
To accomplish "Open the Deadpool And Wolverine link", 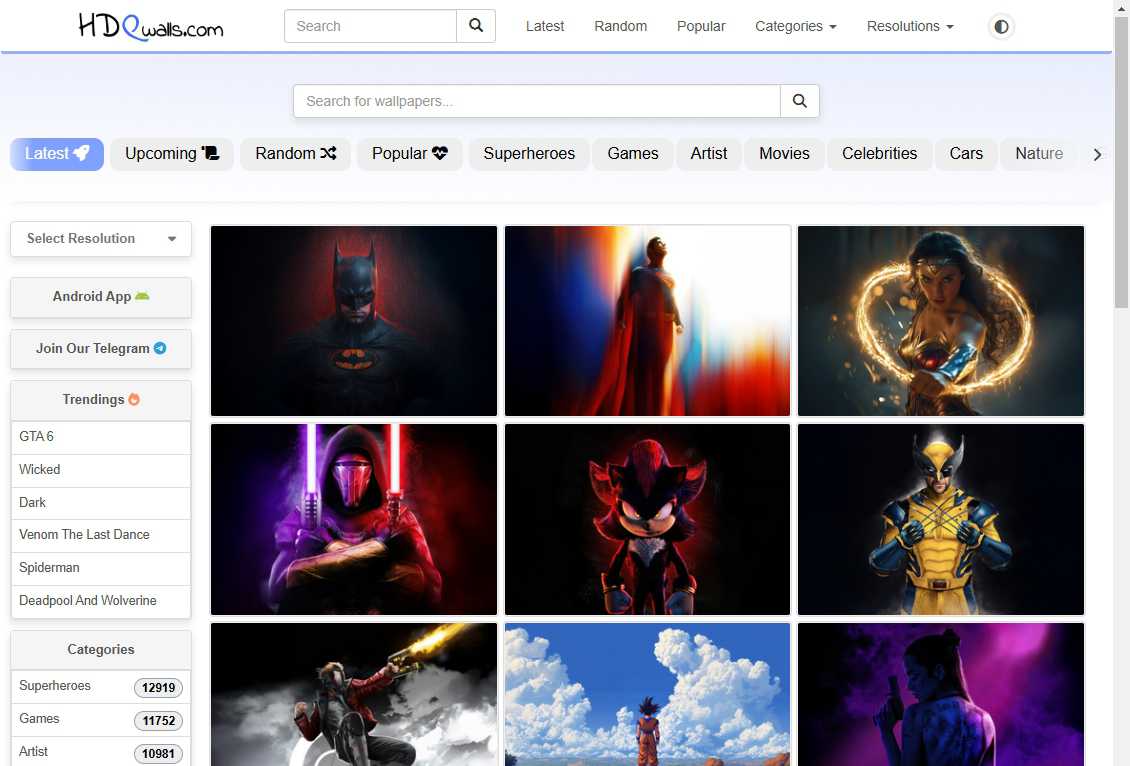I will point(101,601).
